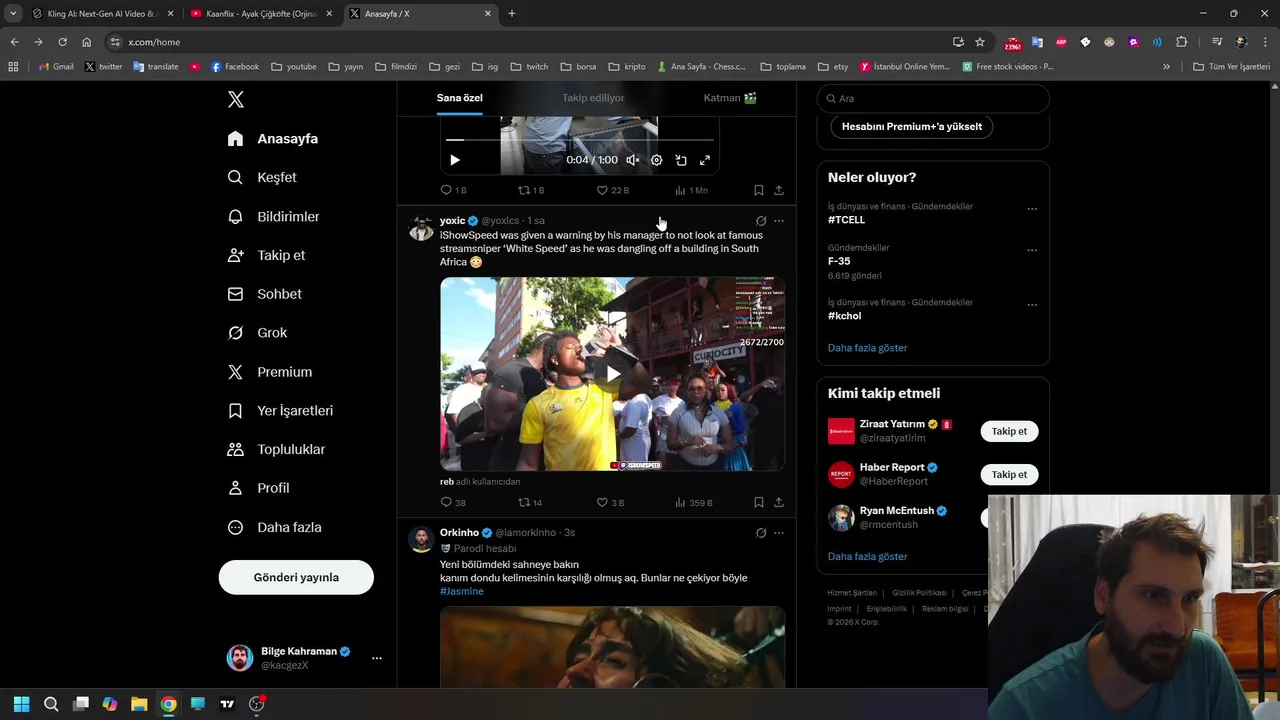Open Bildirimler notifications
Viewport: 1280px width, 720px height.
click(x=274, y=216)
